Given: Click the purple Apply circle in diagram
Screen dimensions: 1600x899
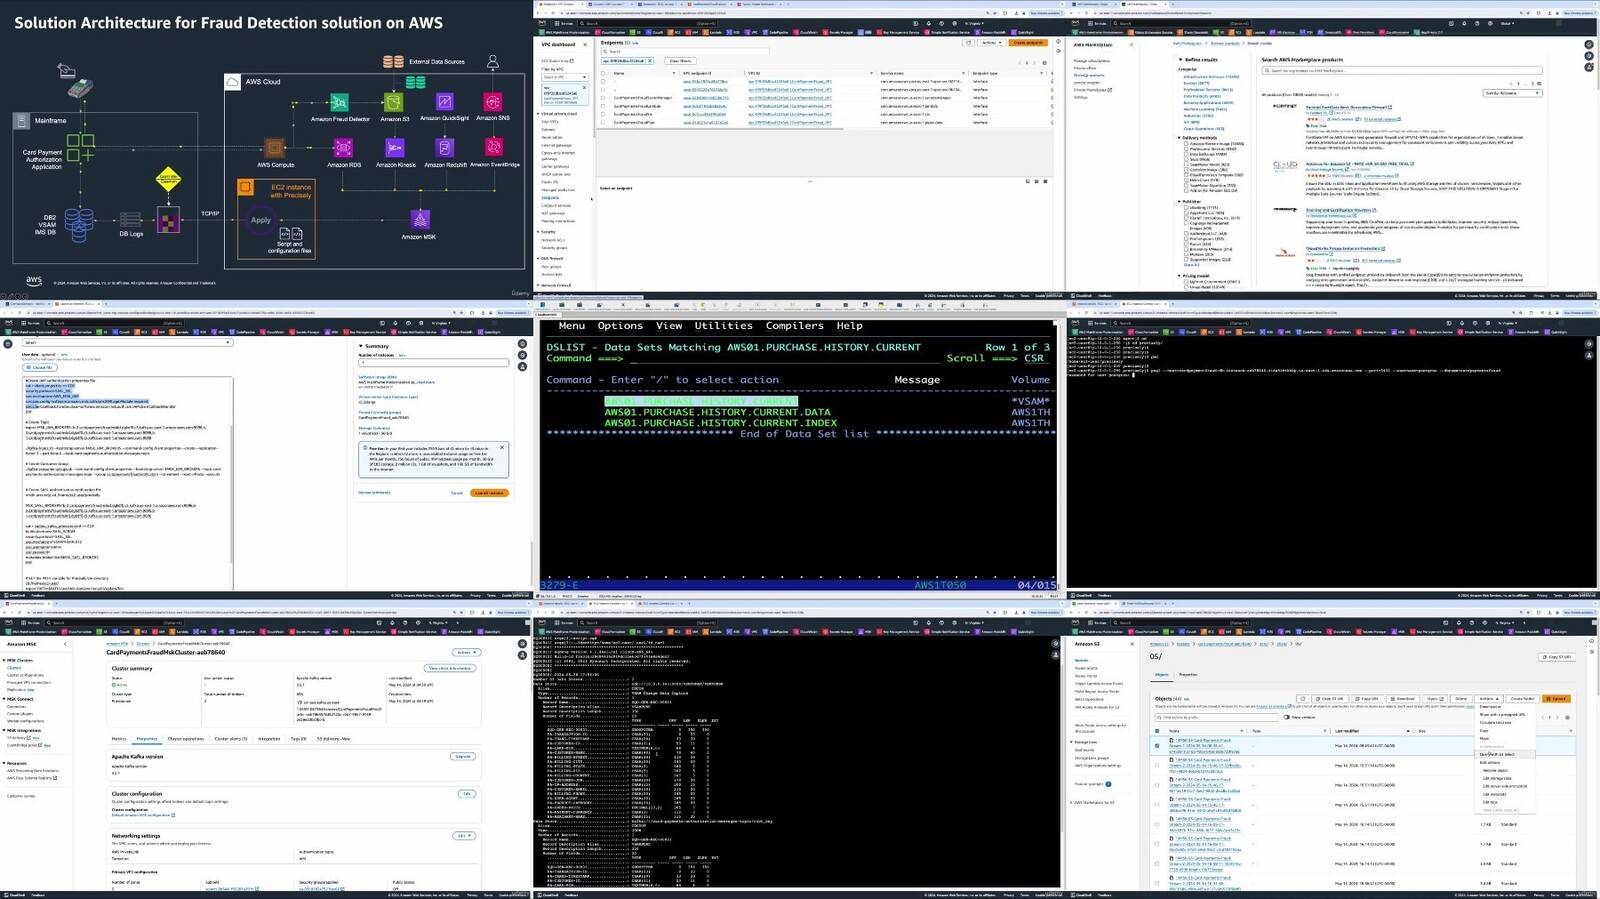Looking at the screenshot, I should 261,220.
